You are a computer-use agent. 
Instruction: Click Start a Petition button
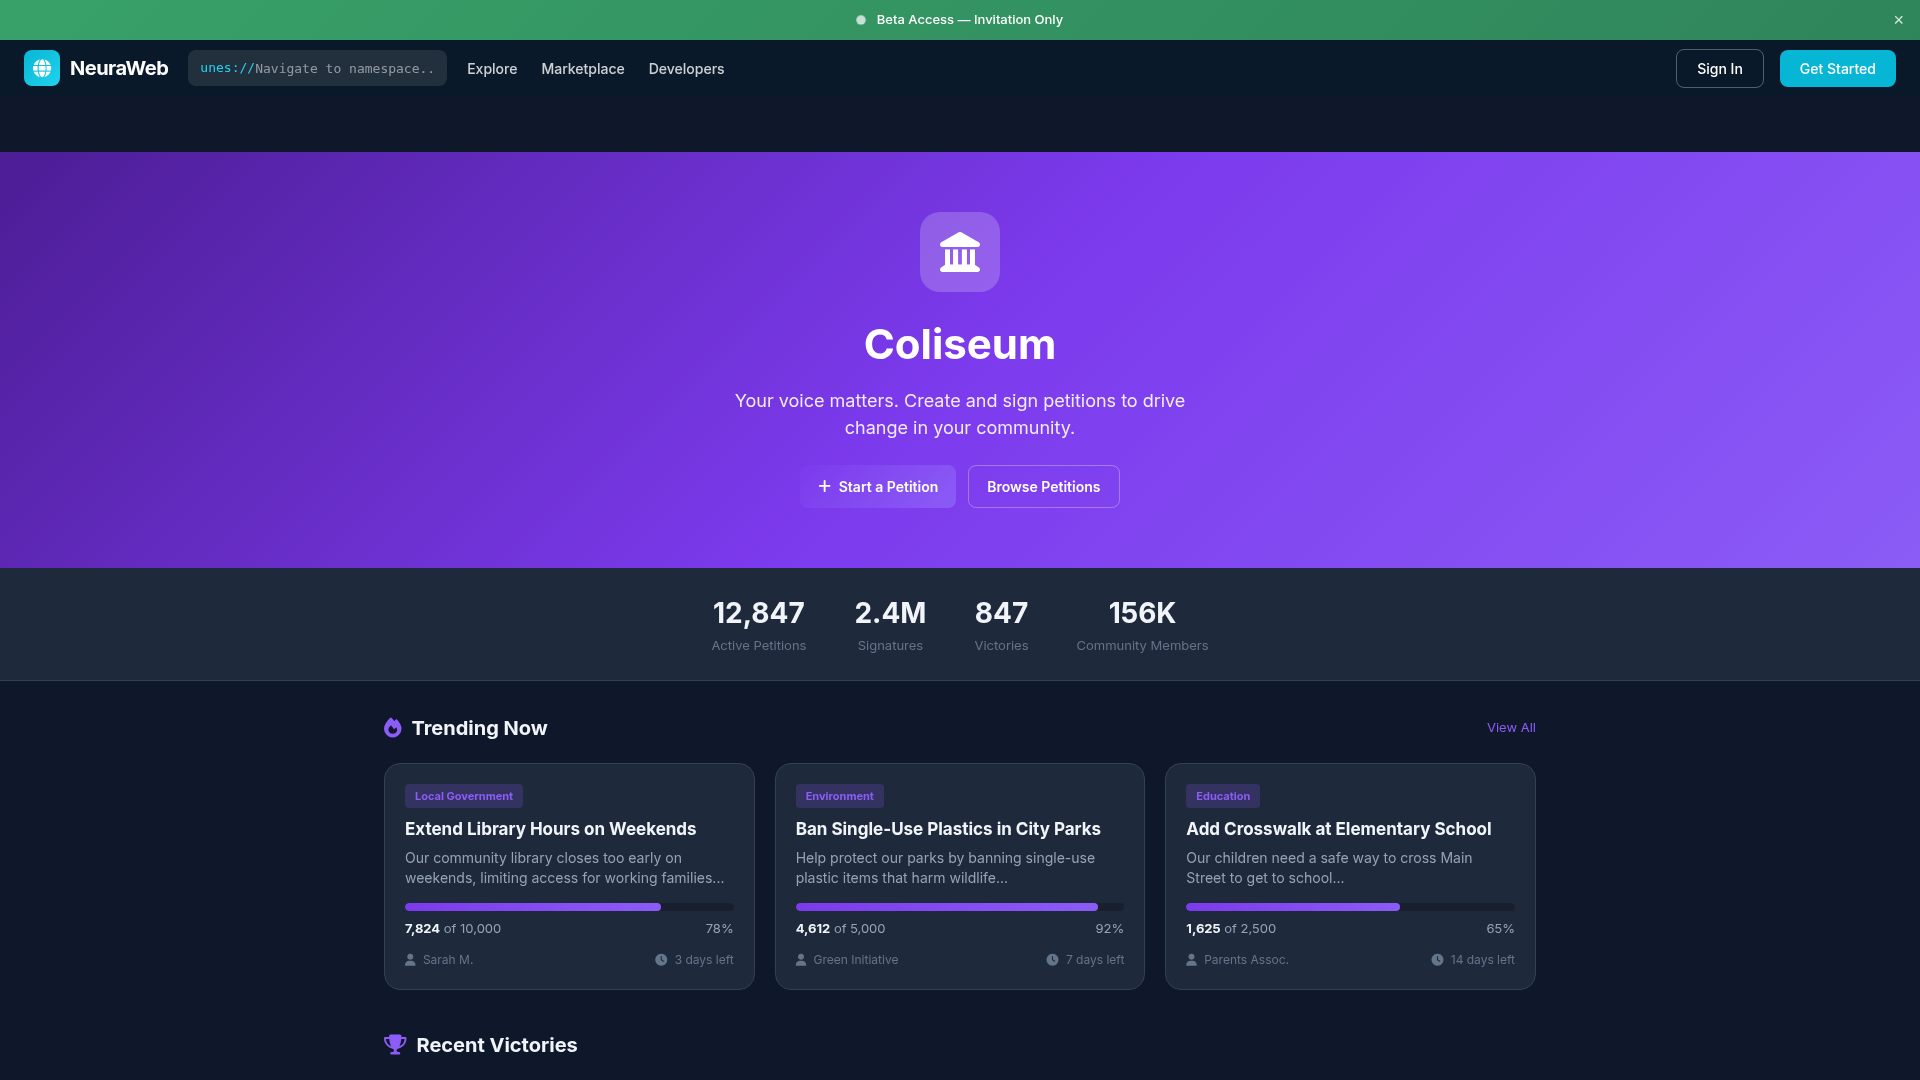(x=878, y=486)
